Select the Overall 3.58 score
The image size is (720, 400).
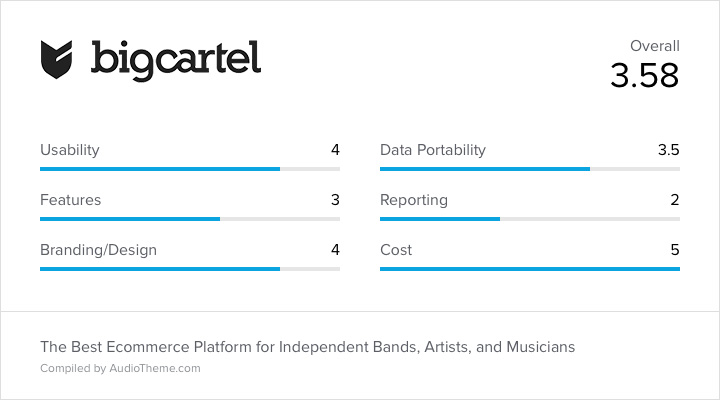[x=644, y=75]
